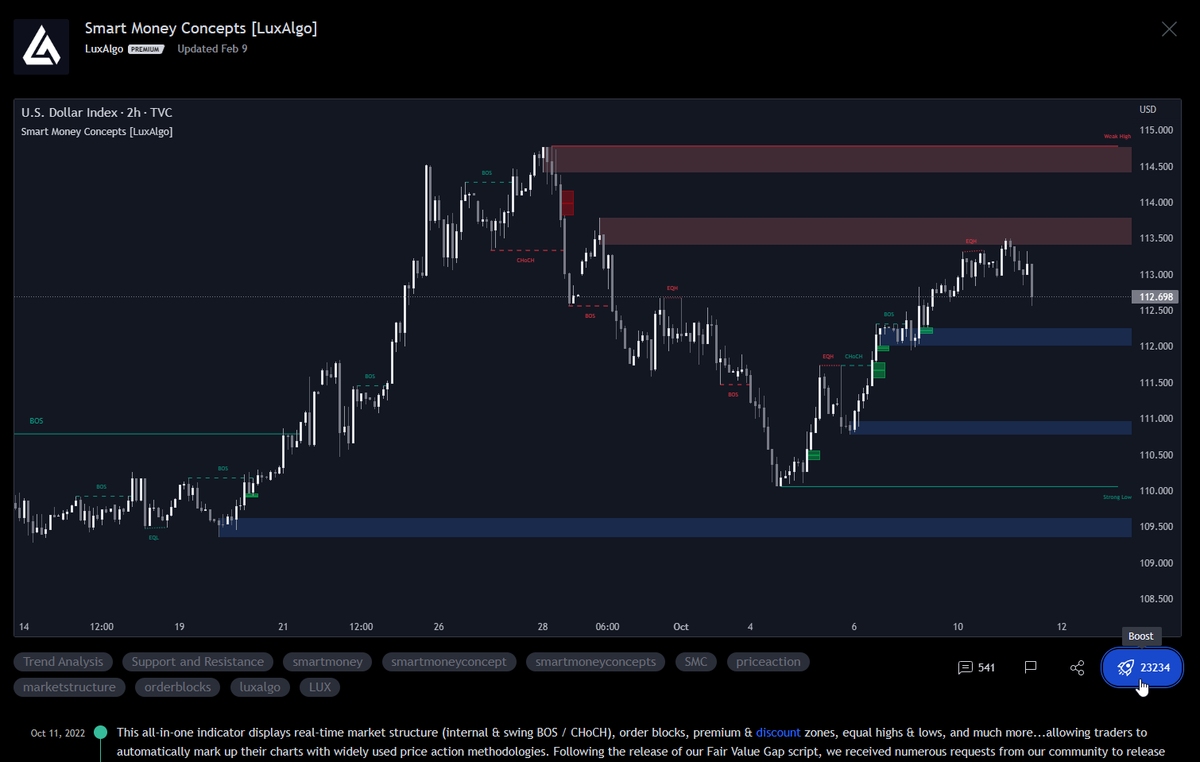Boost the script with rocket button
This screenshot has width=1200, height=762.
point(1142,667)
